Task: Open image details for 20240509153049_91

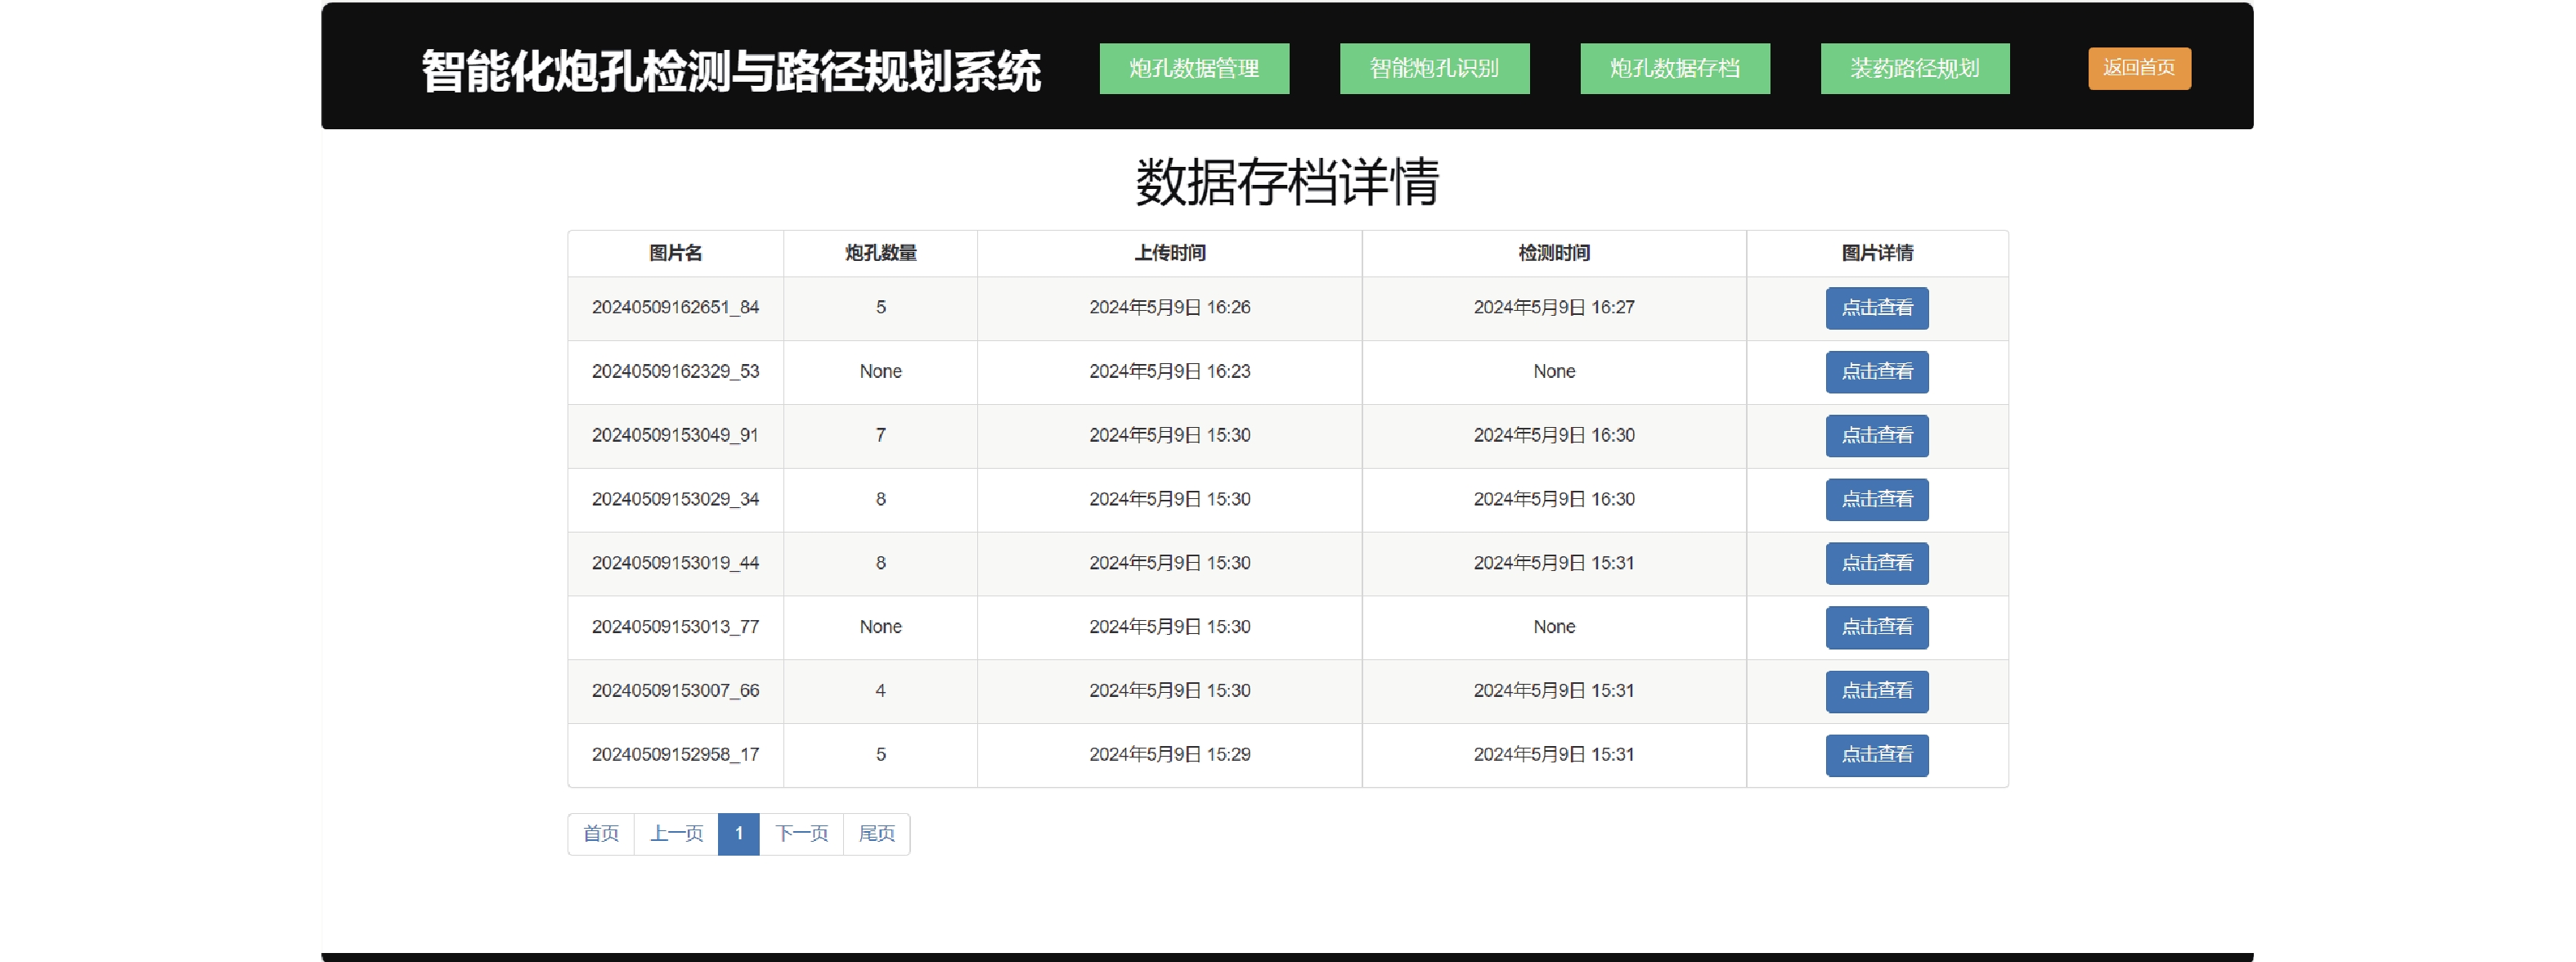Action: 1876,436
